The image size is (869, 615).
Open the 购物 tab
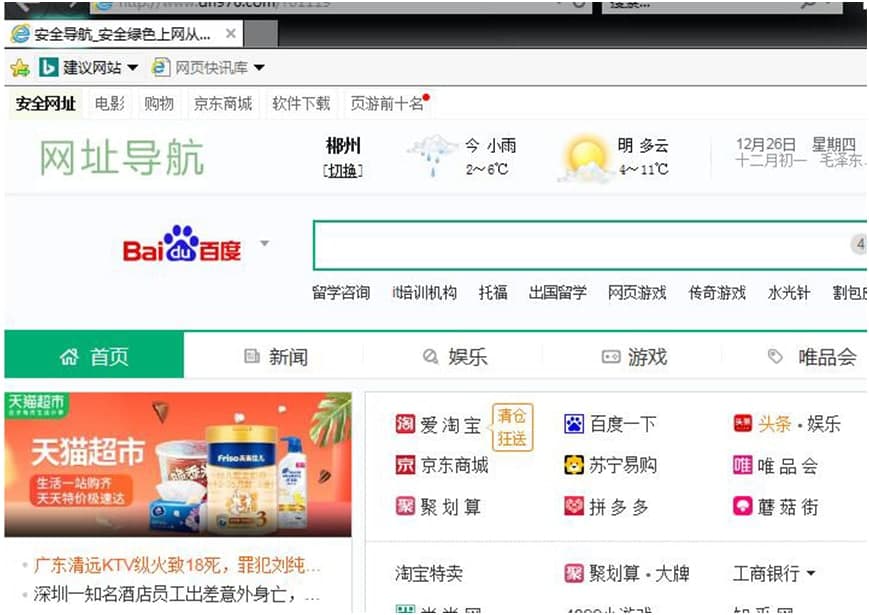tap(159, 104)
